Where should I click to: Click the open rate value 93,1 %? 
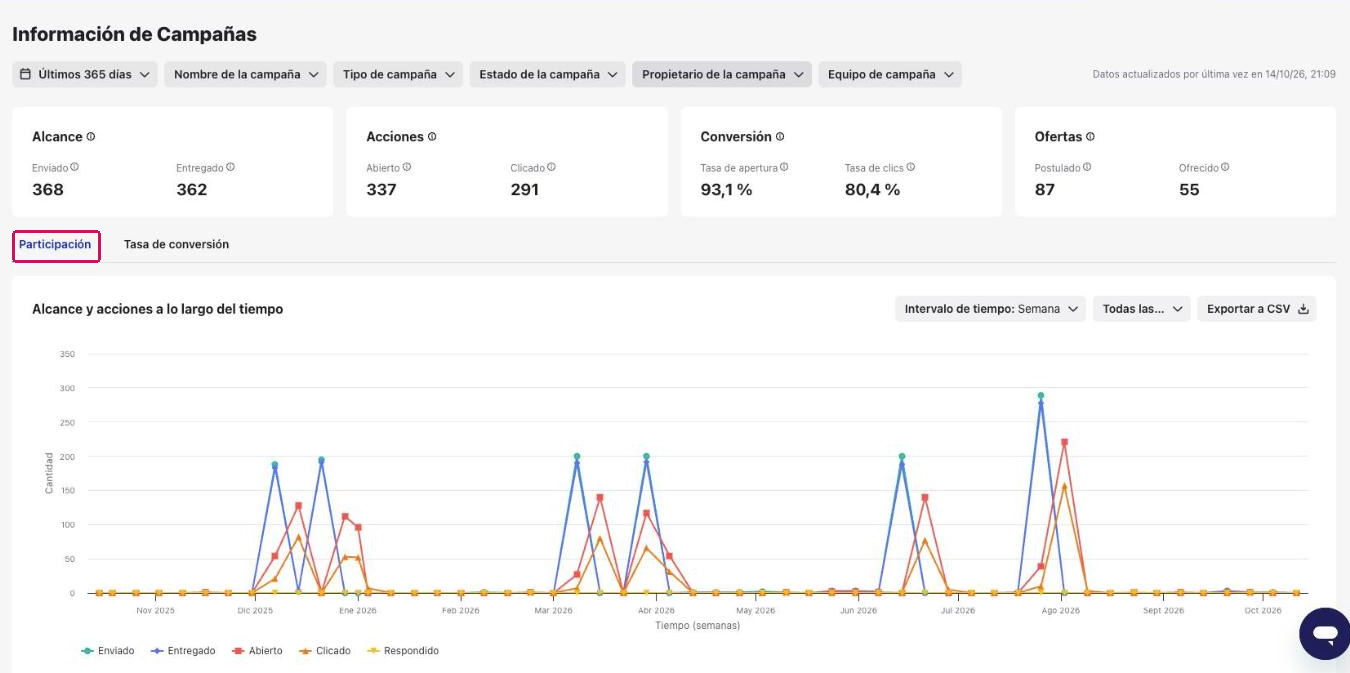click(727, 190)
